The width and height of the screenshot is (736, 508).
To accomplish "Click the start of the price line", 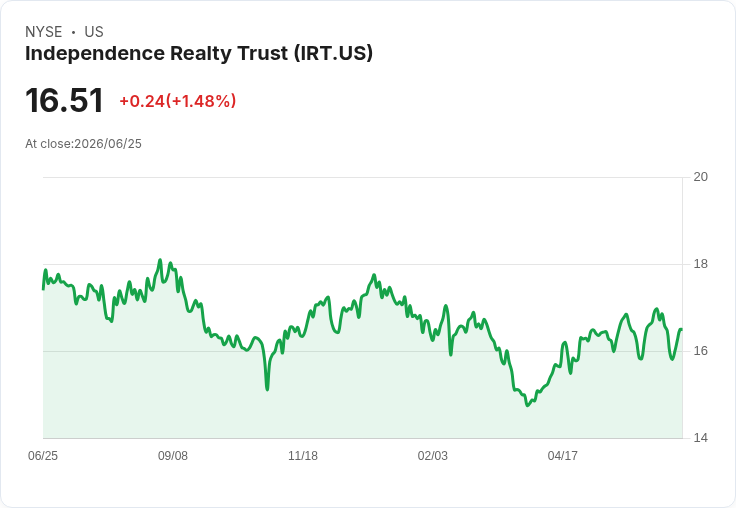I will [x=44, y=289].
